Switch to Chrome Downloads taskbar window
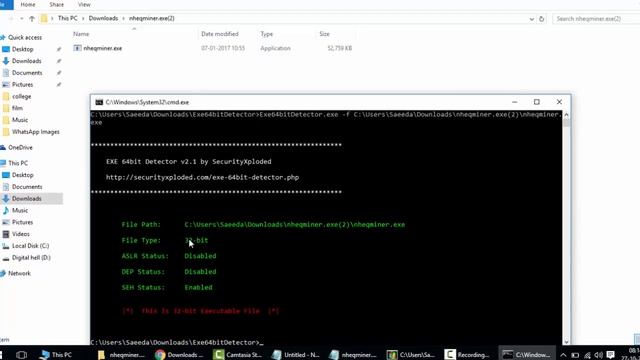The width and height of the screenshot is (640, 360). pyautogui.click(x=179, y=355)
